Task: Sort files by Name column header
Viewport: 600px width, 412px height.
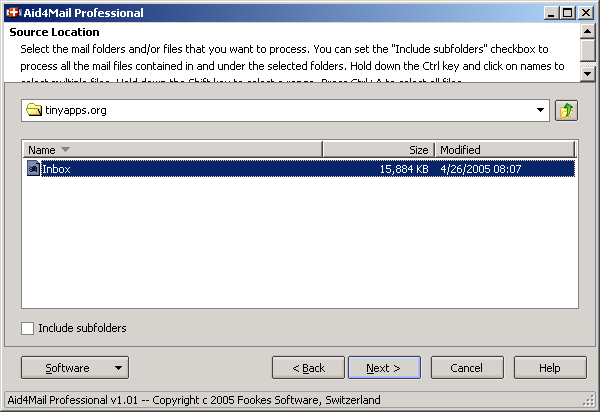Action: tap(172, 150)
